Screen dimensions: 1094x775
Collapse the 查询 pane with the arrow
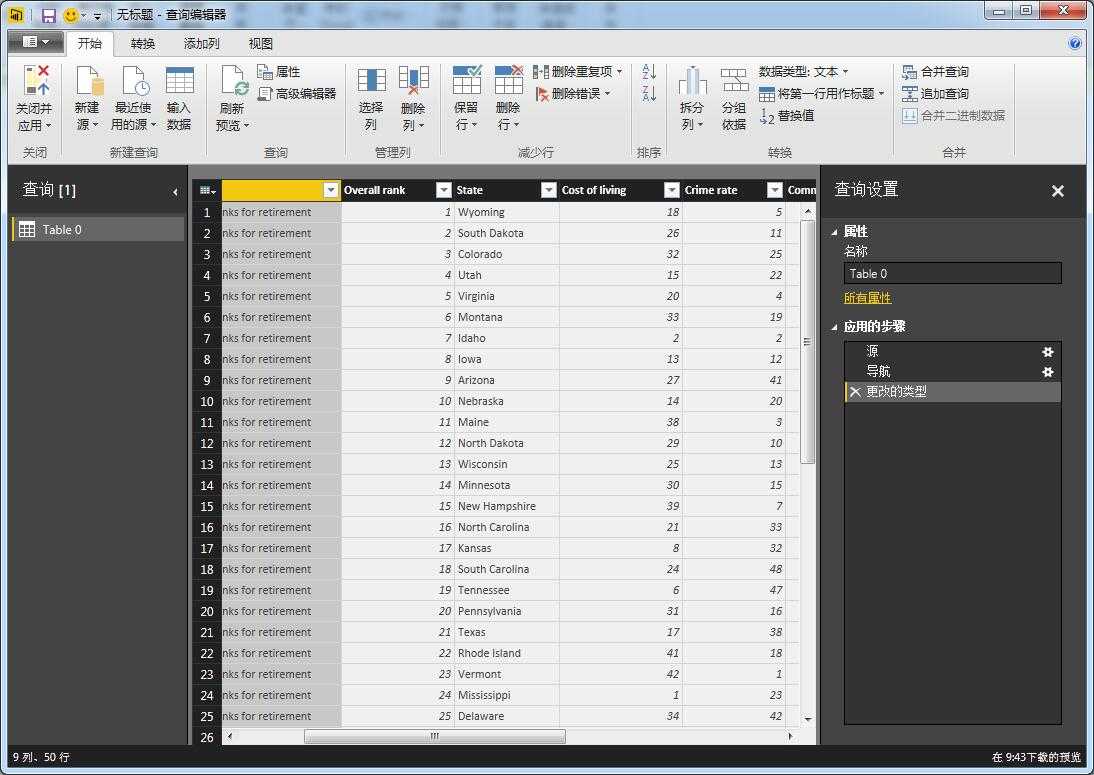point(175,192)
